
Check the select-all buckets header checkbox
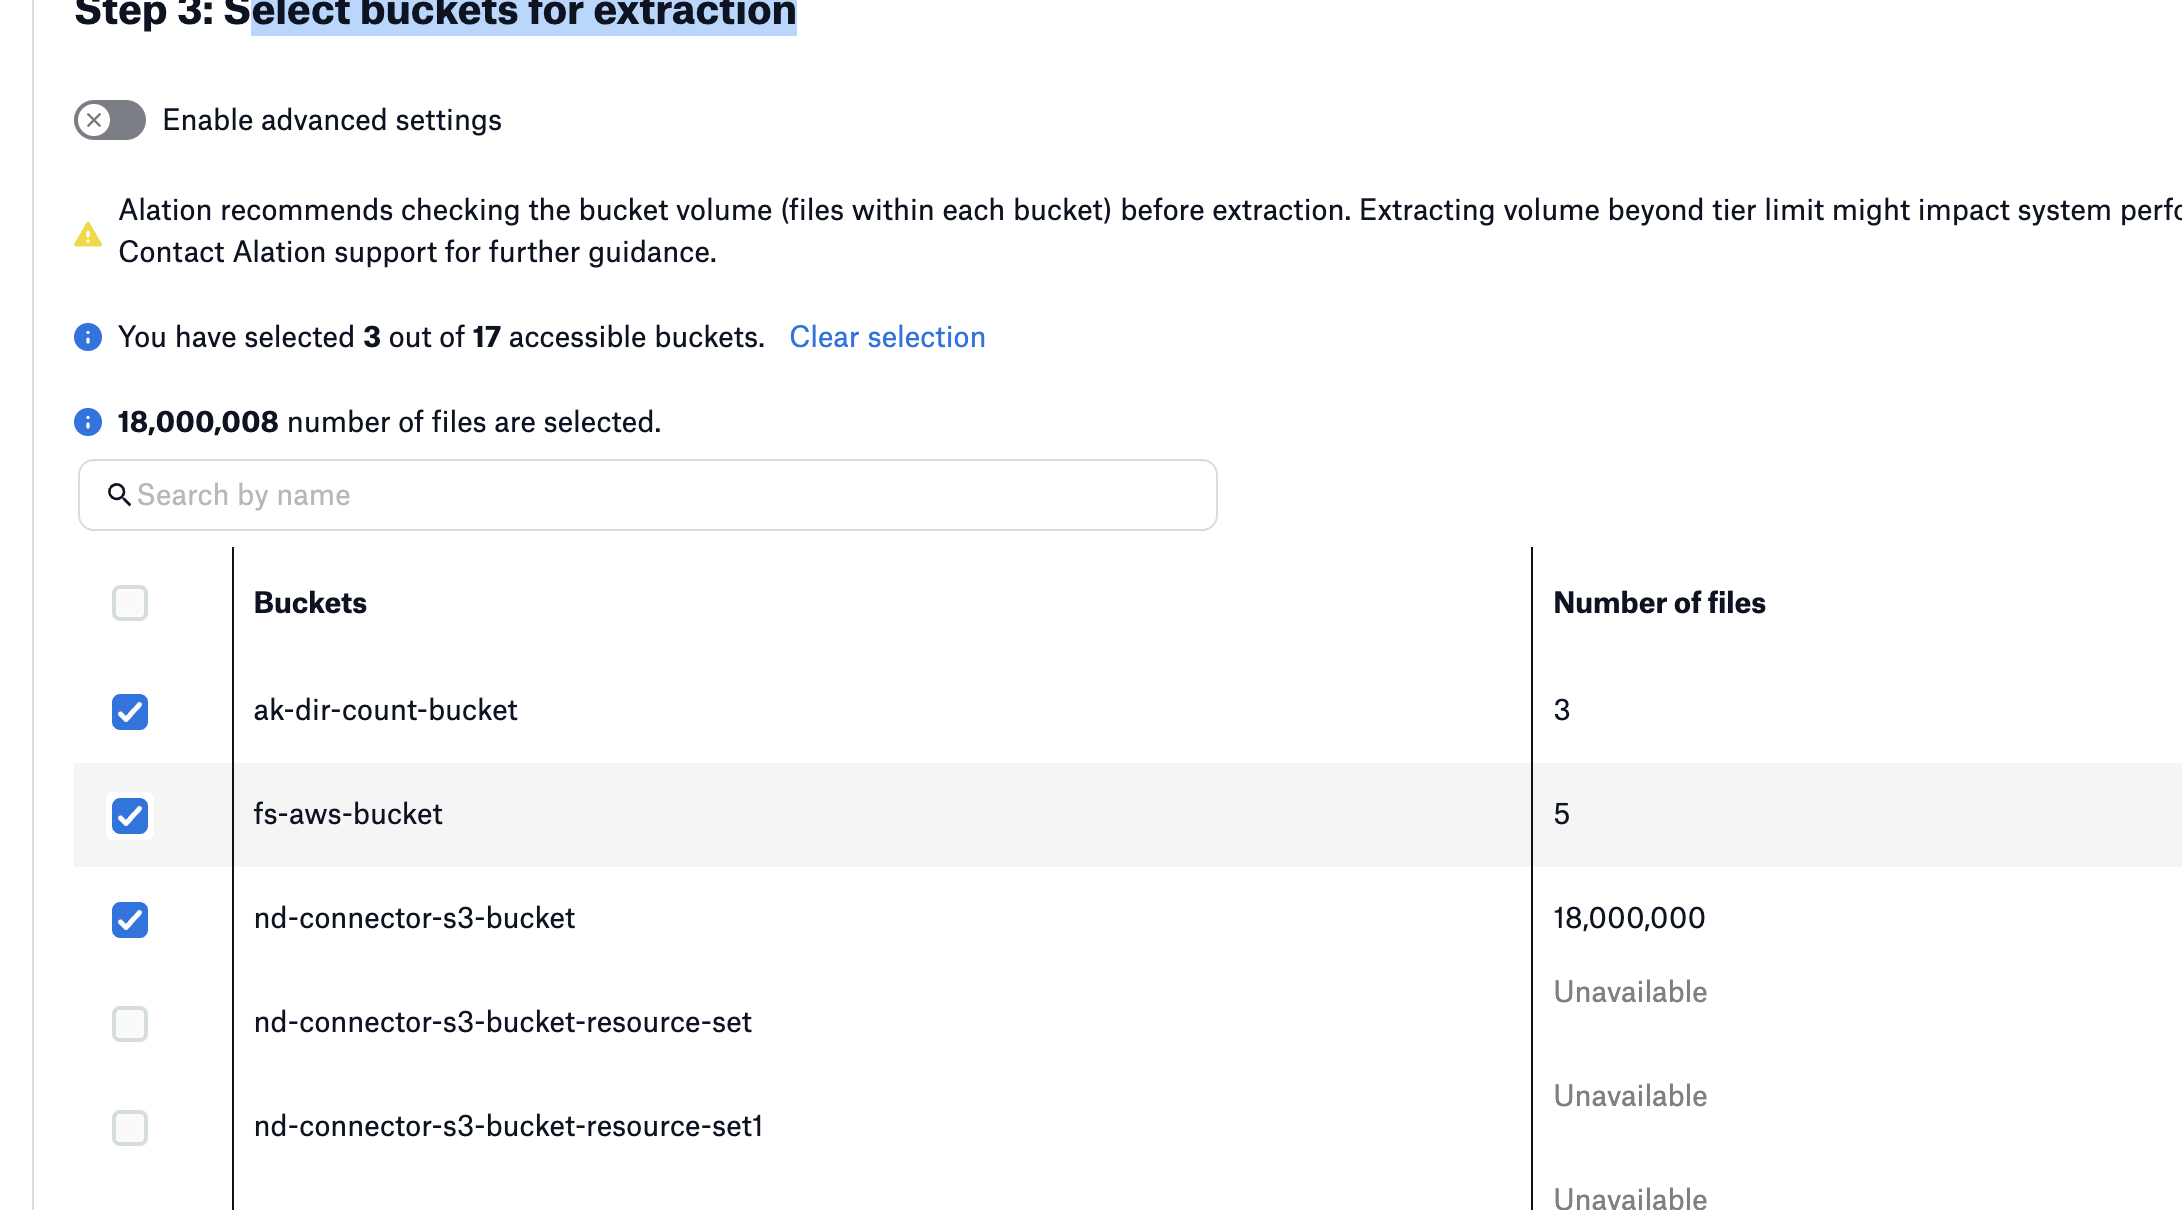[130, 603]
